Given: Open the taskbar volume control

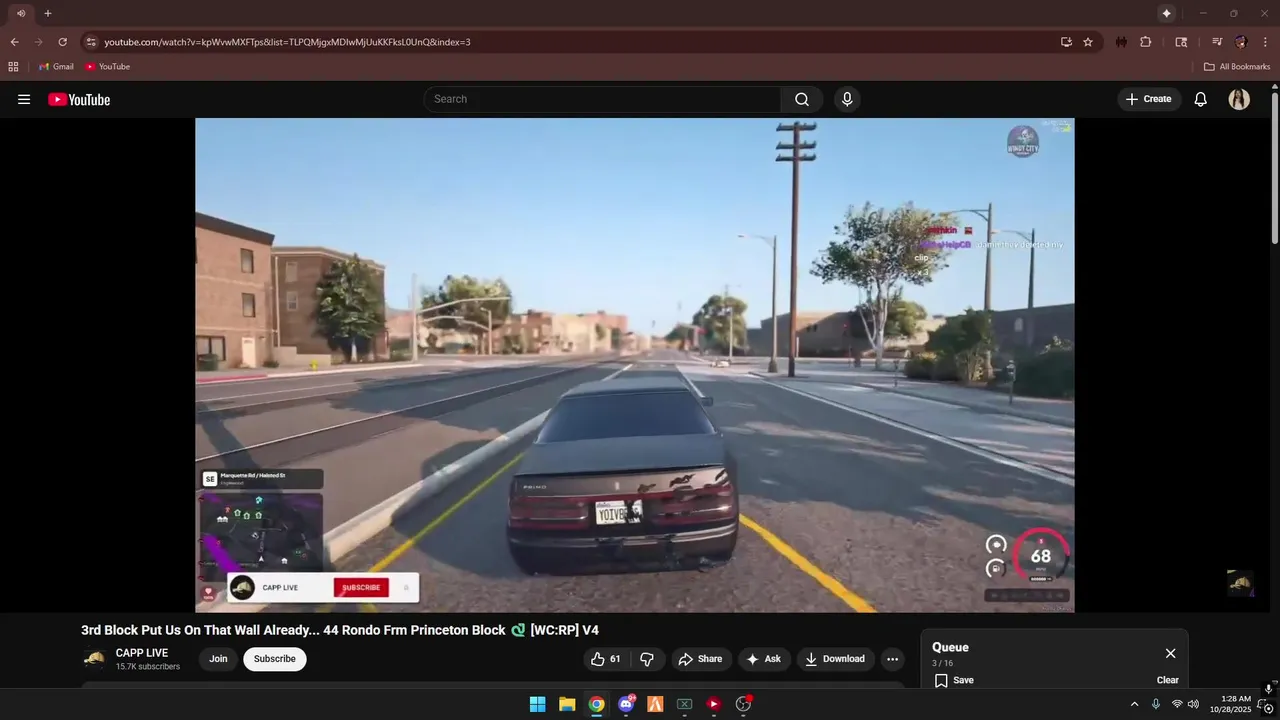Looking at the screenshot, I should coord(1193,704).
